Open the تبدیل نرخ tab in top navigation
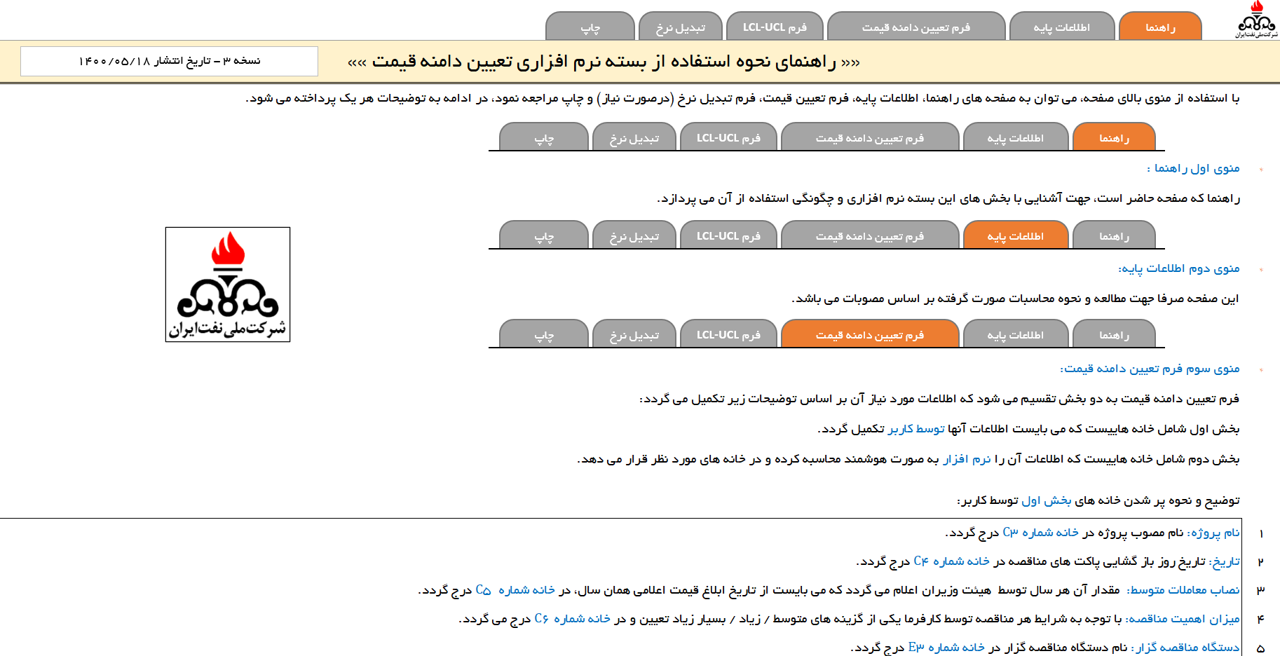This screenshot has height=656, width=1280. coord(680,27)
